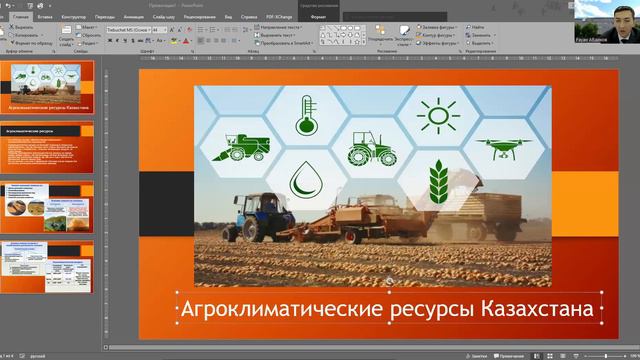640x360 pixels.
Task: Open the PDF-XChange ribbon tab
Action: tap(279, 17)
